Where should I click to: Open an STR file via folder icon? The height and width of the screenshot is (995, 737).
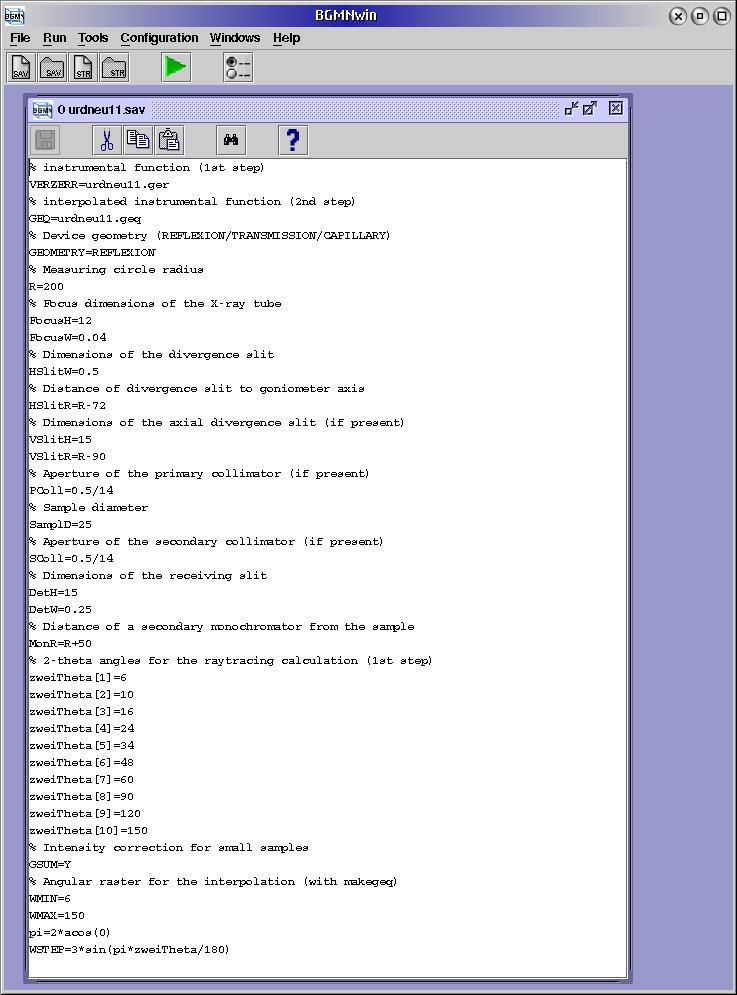click(114, 67)
